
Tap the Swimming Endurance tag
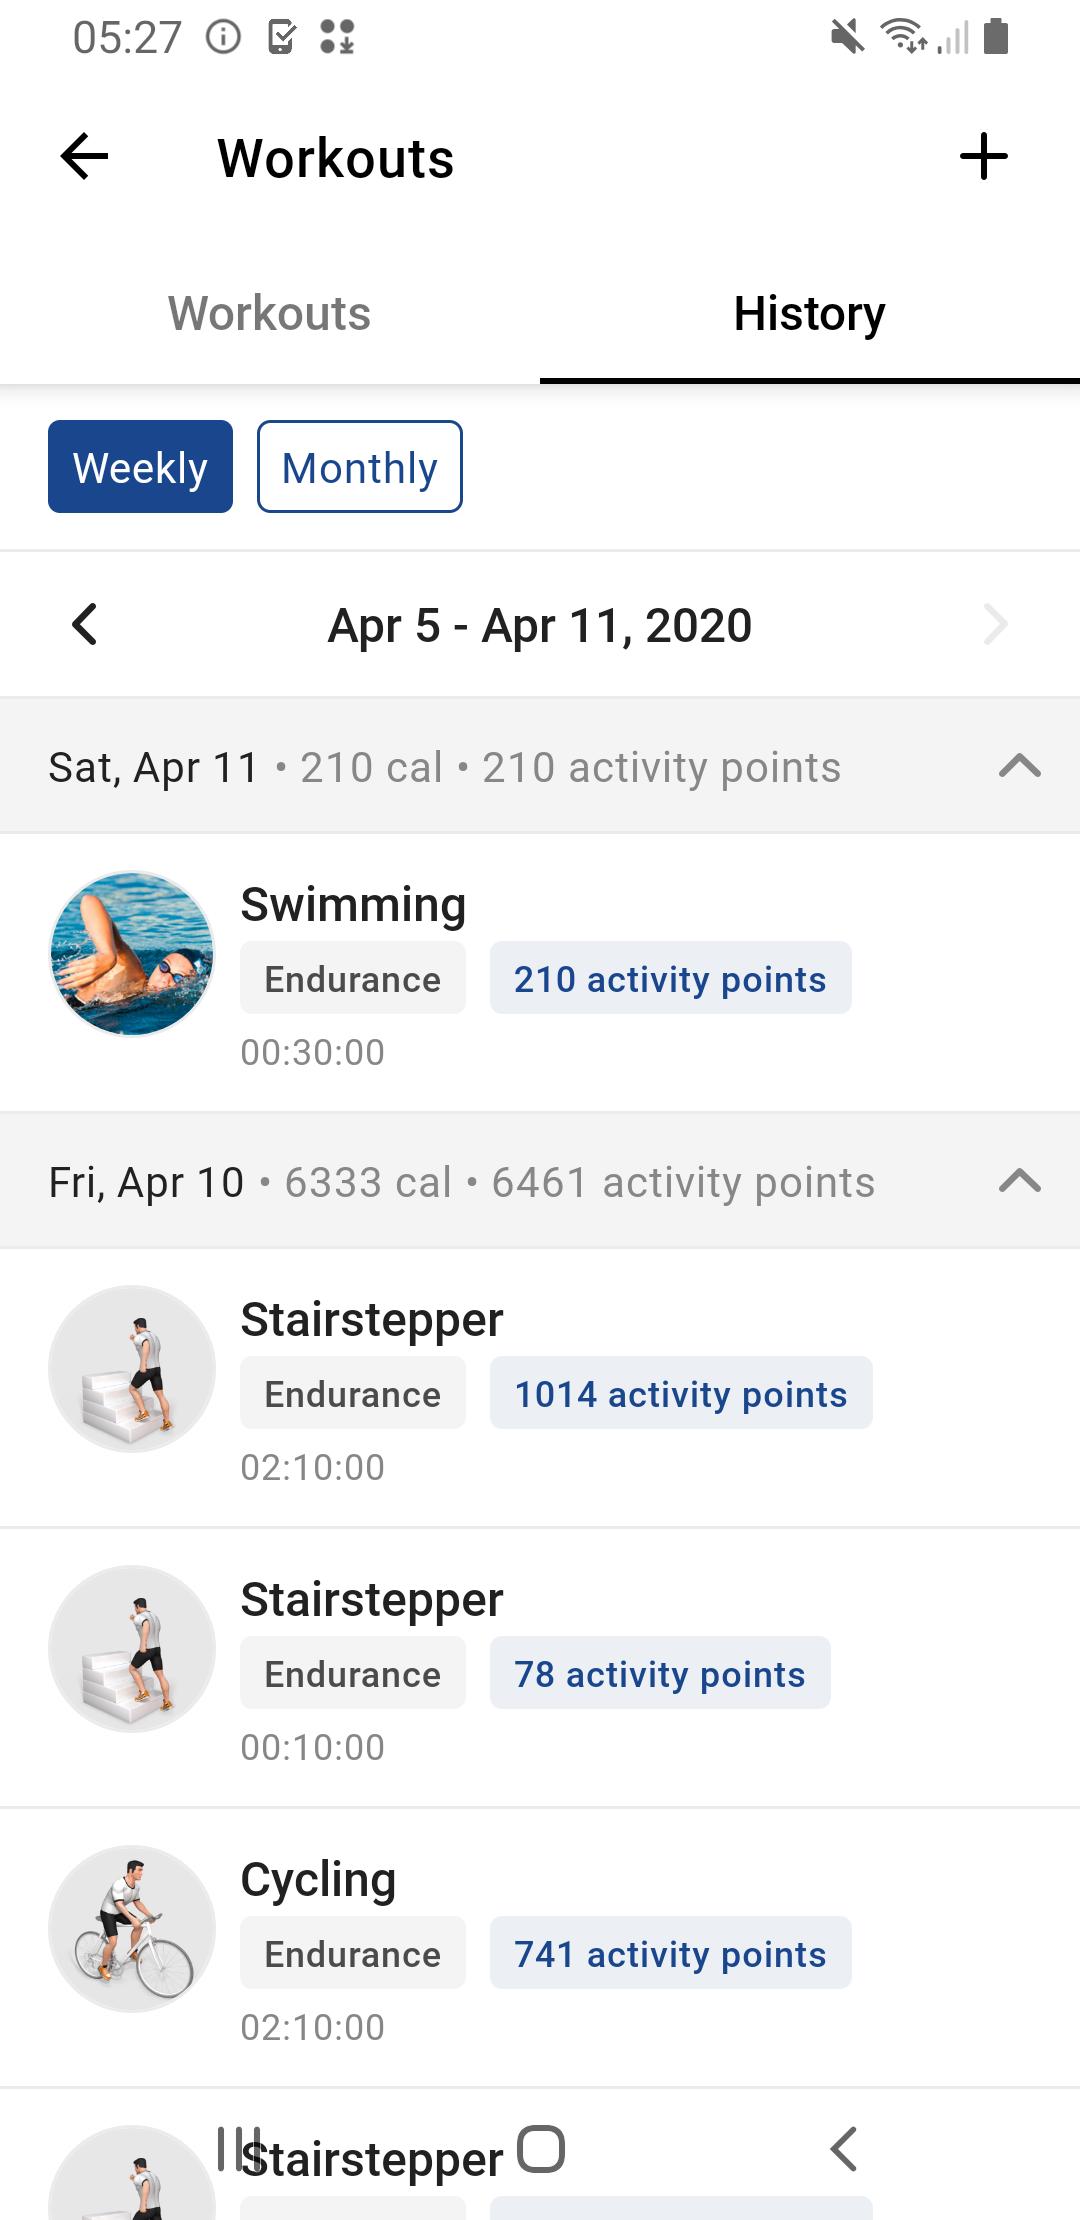[x=353, y=978]
